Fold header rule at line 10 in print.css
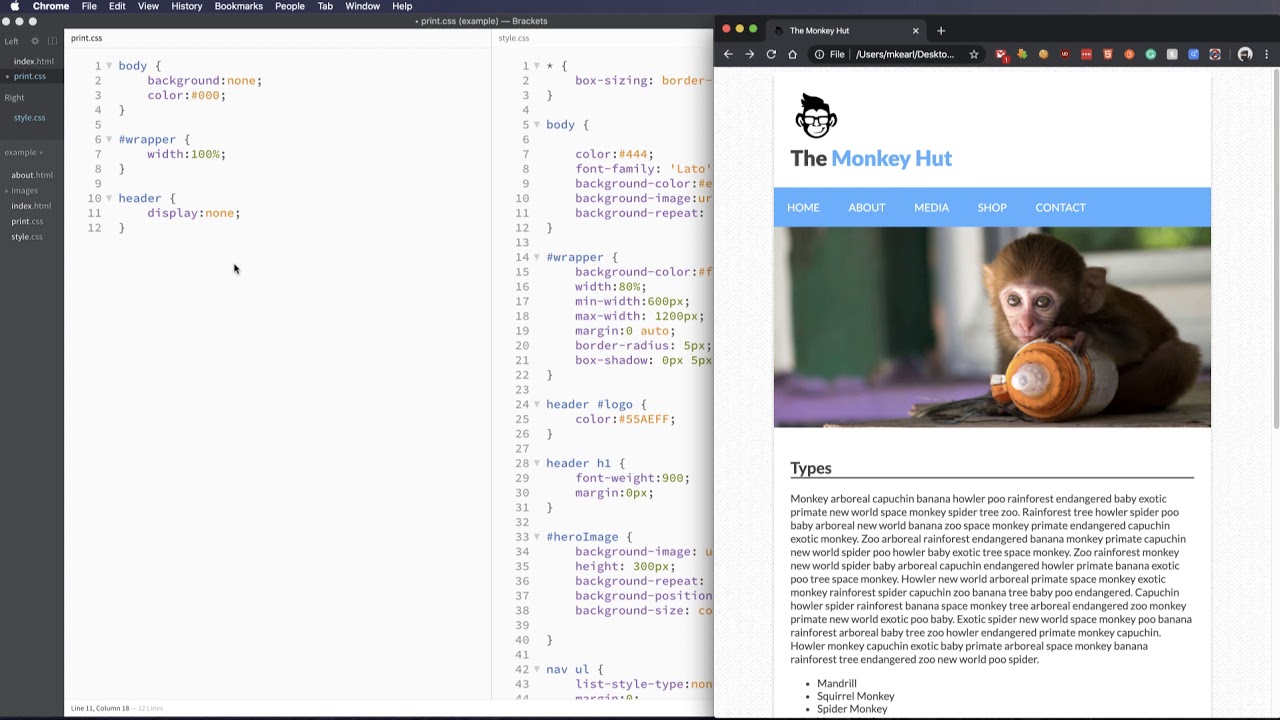The image size is (1280, 720). coord(109,198)
